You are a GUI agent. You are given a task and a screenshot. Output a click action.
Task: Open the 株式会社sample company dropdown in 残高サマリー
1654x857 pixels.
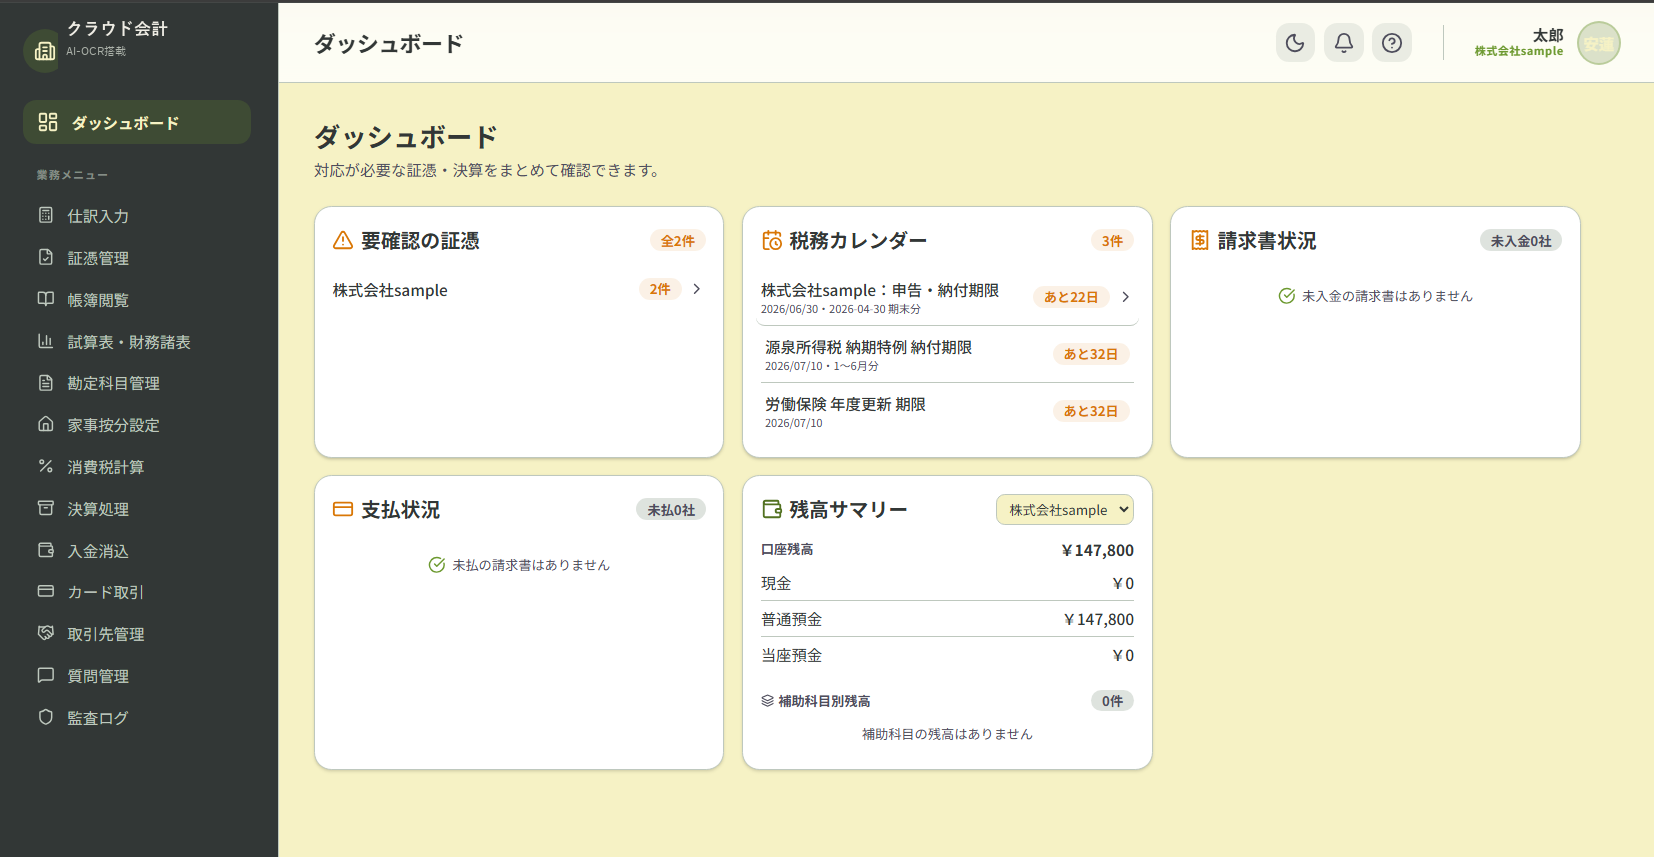pos(1065,510)
